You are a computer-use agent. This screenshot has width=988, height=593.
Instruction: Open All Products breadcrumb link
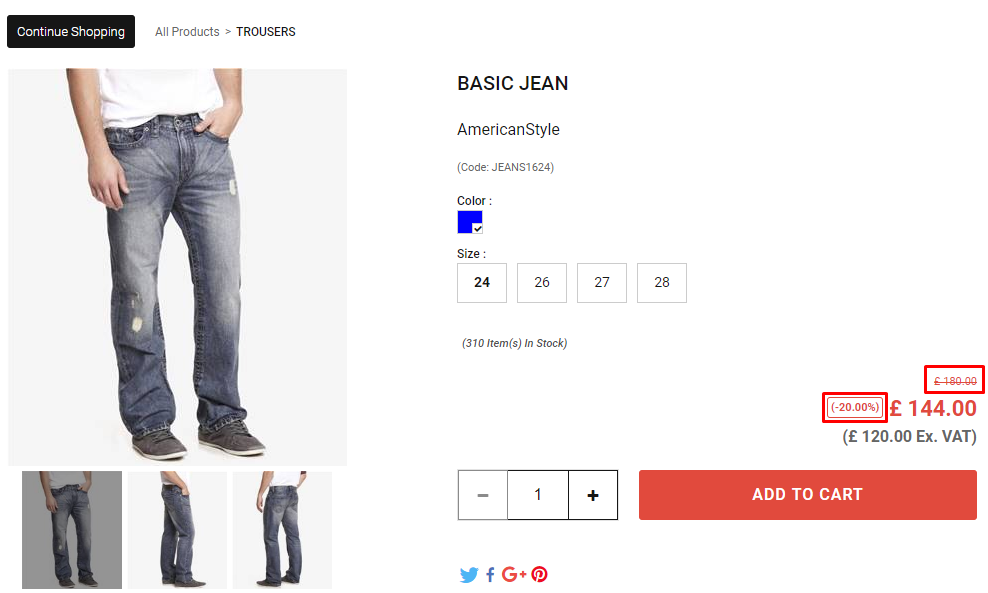187,32
